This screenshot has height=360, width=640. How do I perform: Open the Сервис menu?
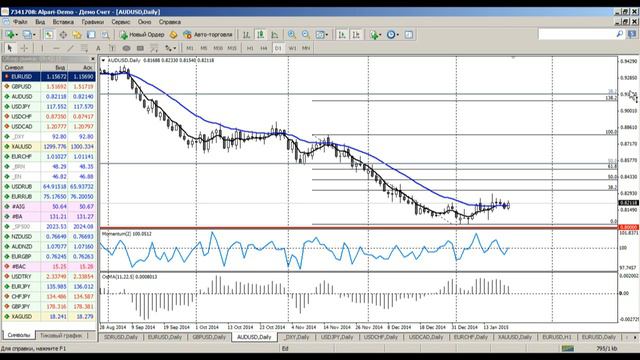(x=121, y=22)
